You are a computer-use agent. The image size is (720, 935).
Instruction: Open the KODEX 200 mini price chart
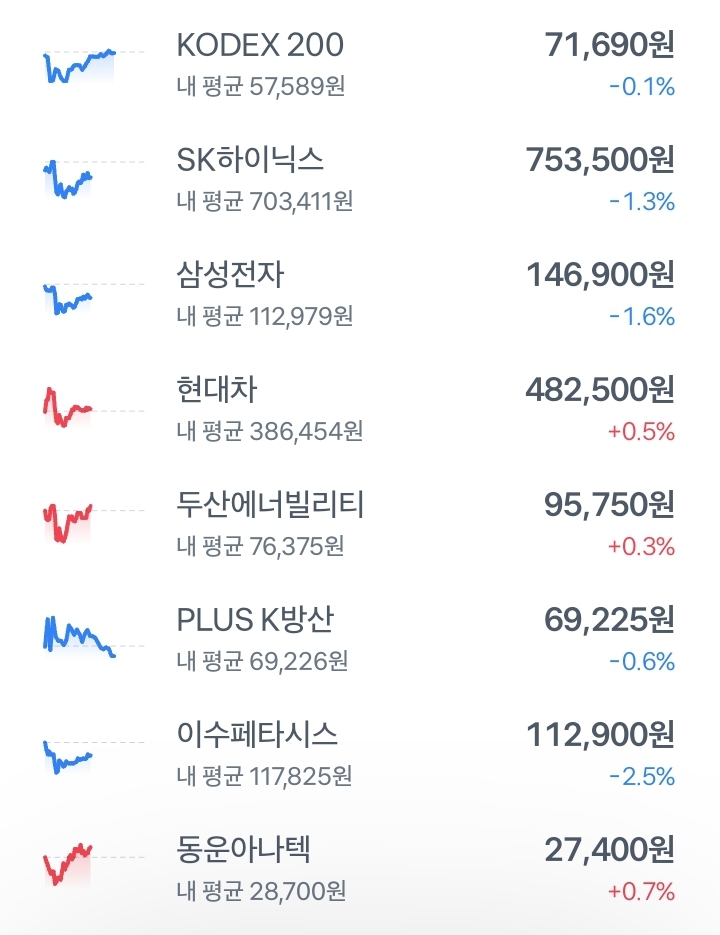tap(93, 66)
